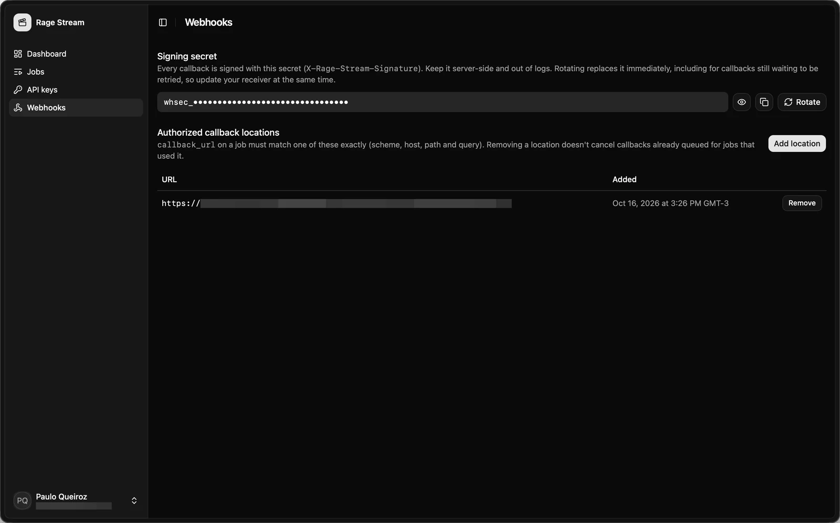This screenshot has width=840, height=523.
Task: Toggle the sidebar panel icon
Action: (163, 23)
